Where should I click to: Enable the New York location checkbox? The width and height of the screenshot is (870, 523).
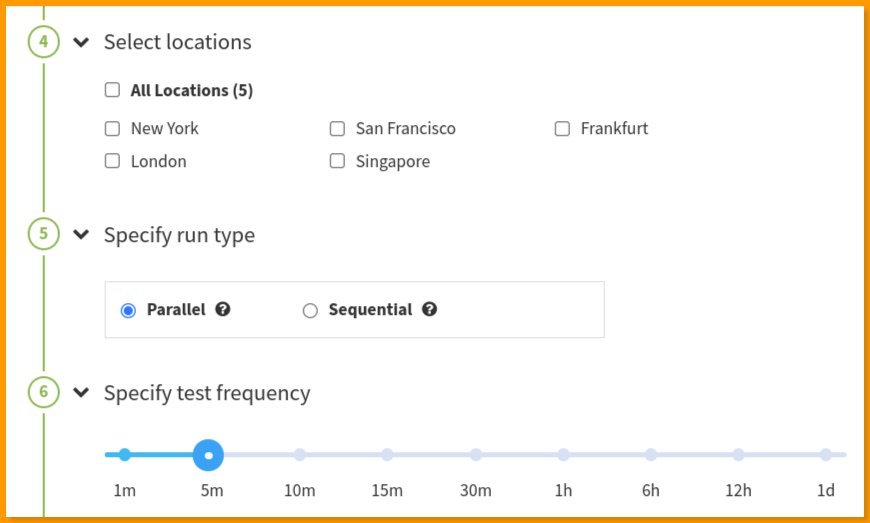[113, 129]
